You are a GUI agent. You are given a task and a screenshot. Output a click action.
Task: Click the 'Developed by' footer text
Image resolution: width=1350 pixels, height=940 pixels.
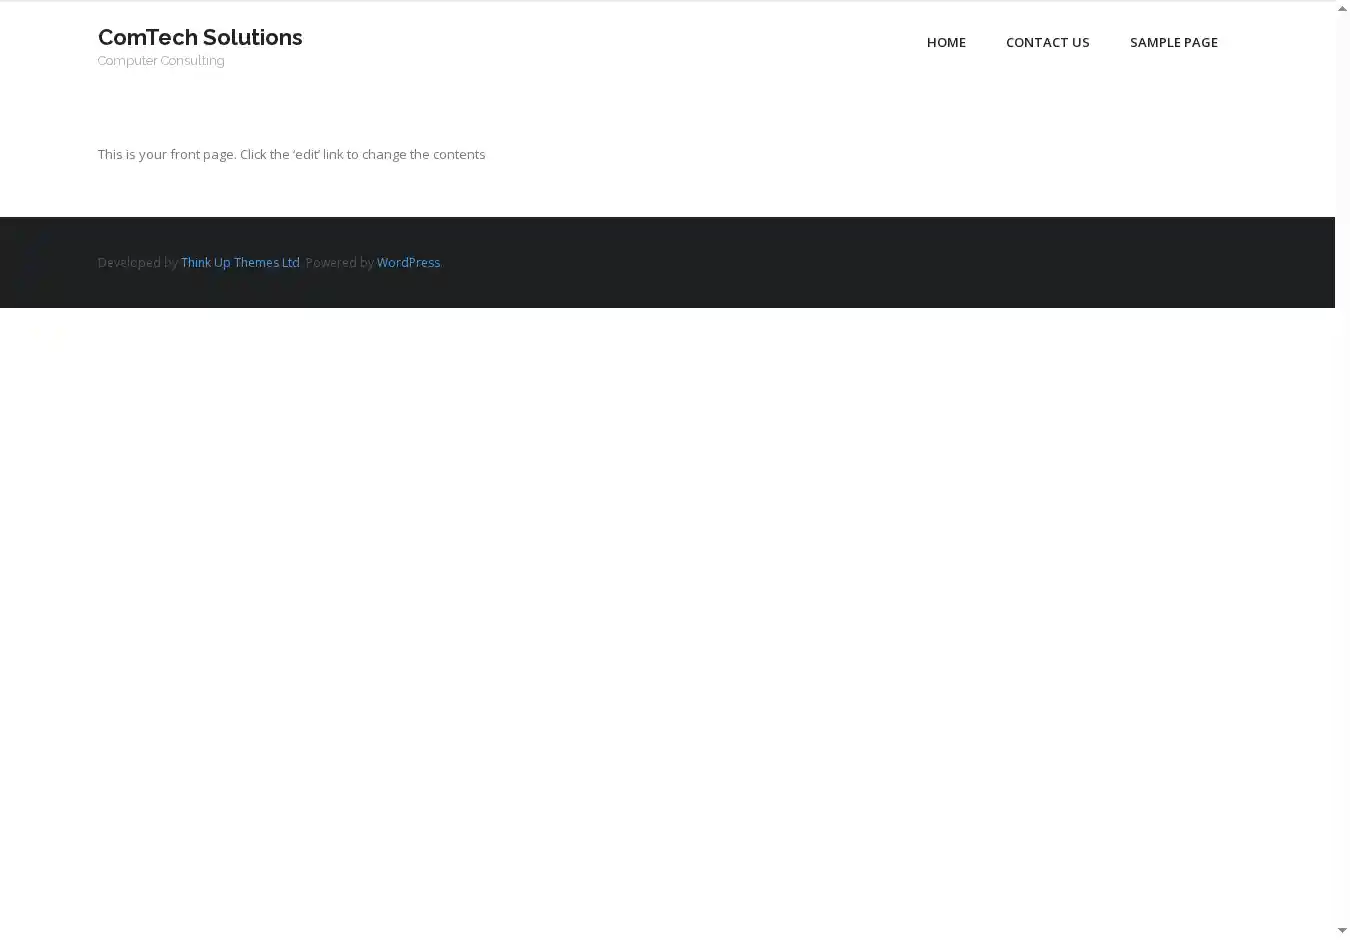[137, 262]
